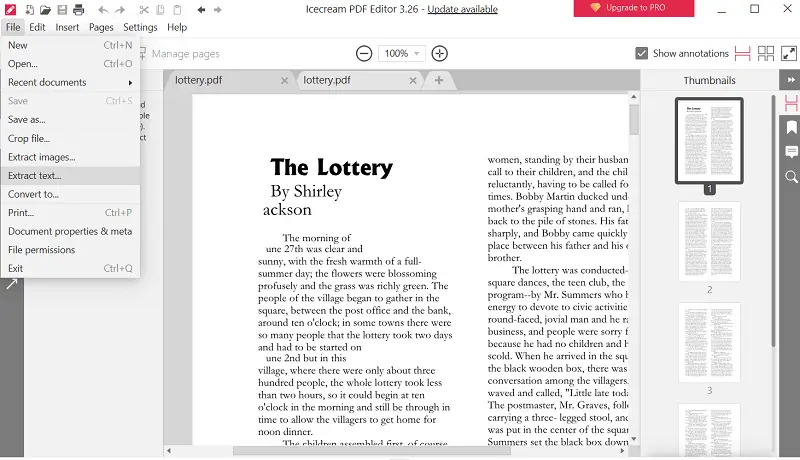Open the Settings menu

[x=140, y=28]
